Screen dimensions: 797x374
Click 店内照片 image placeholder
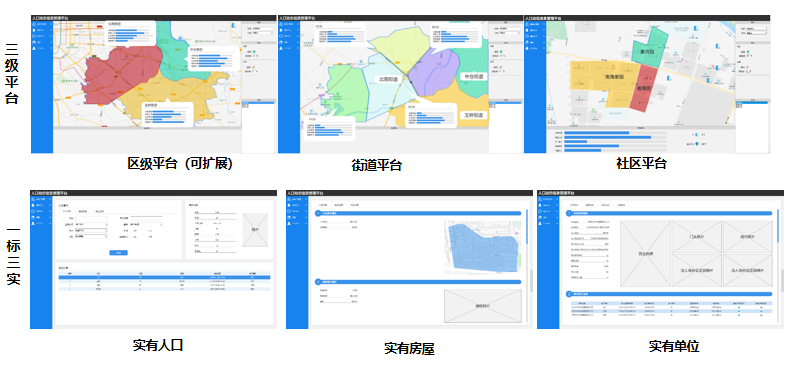coord(748,237)
